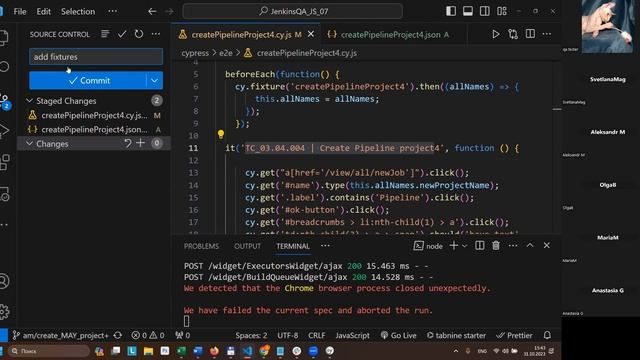
Task: Discard all changes icon in Changes row
Action: (x=128, y=143)
